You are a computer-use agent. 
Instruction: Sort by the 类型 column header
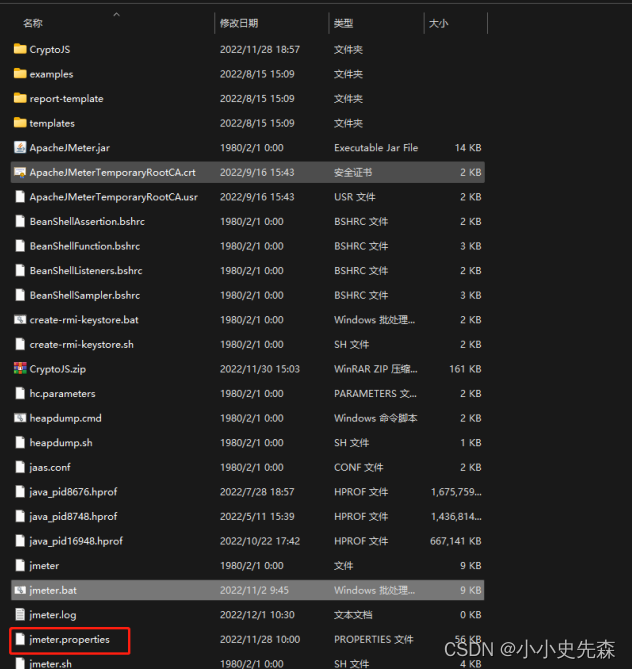tap(344, 23)
